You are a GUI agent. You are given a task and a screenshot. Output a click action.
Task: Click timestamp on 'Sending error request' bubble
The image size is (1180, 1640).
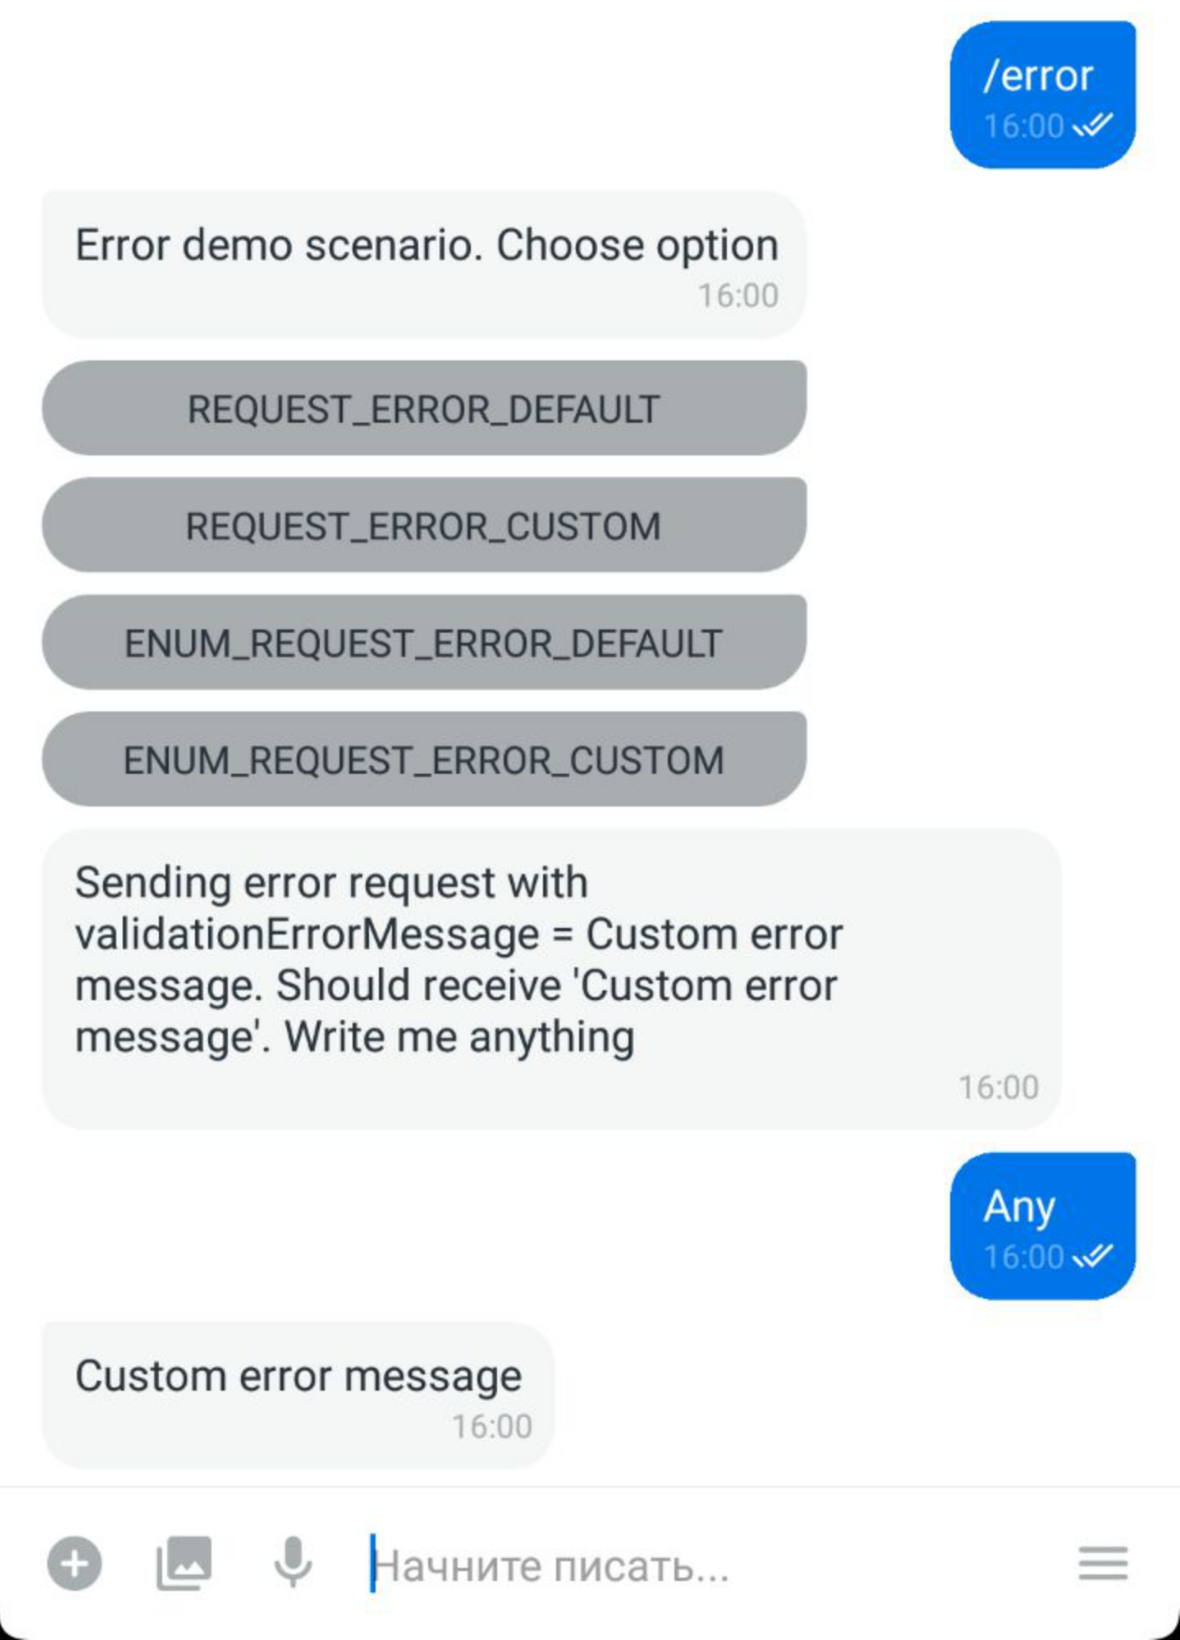click(x=999, y=1087)
